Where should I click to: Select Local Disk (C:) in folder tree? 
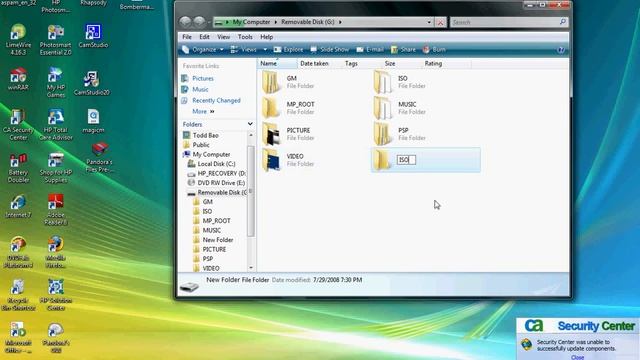211,164
